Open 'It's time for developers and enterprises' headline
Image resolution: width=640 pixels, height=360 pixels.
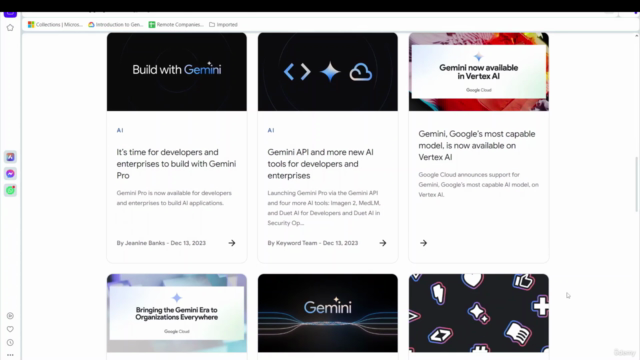coord(176,164)
